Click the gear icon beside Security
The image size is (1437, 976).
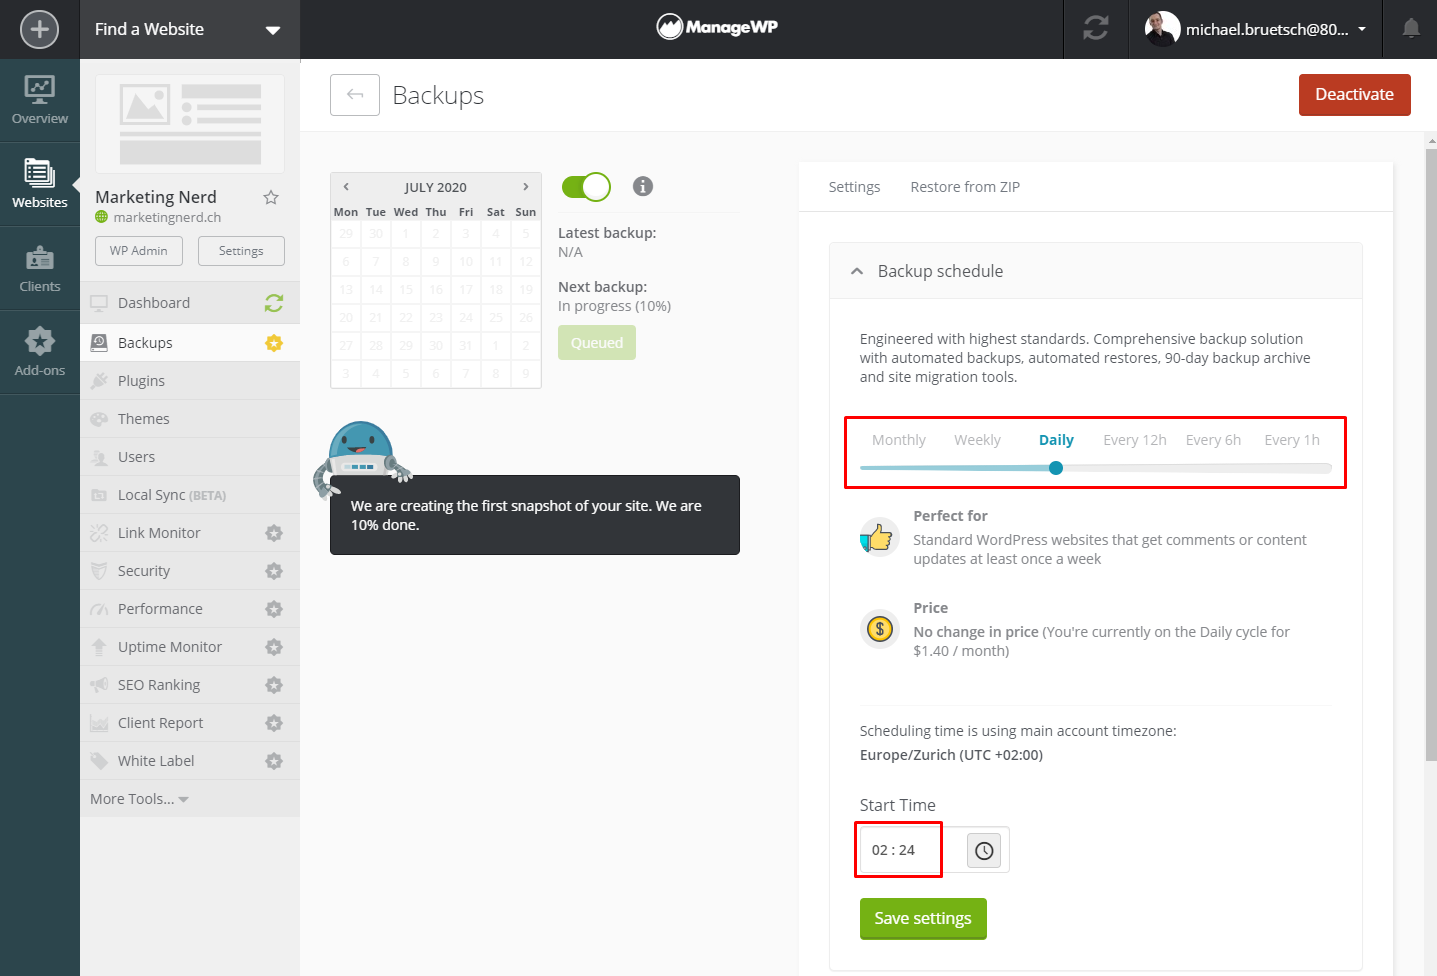point(274,571)
